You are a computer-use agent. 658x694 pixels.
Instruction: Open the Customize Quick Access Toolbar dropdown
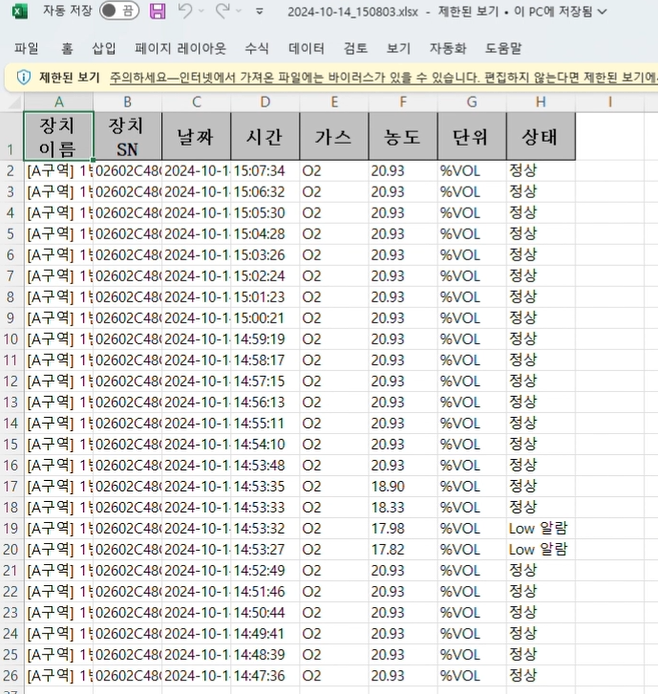tap(260, 12)
